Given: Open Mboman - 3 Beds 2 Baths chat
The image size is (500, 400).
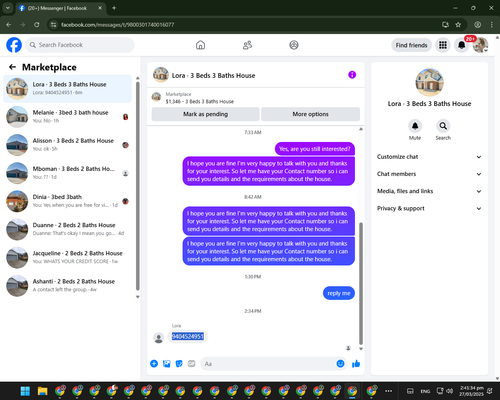Looking at the screenshot, I should (68, 173).
